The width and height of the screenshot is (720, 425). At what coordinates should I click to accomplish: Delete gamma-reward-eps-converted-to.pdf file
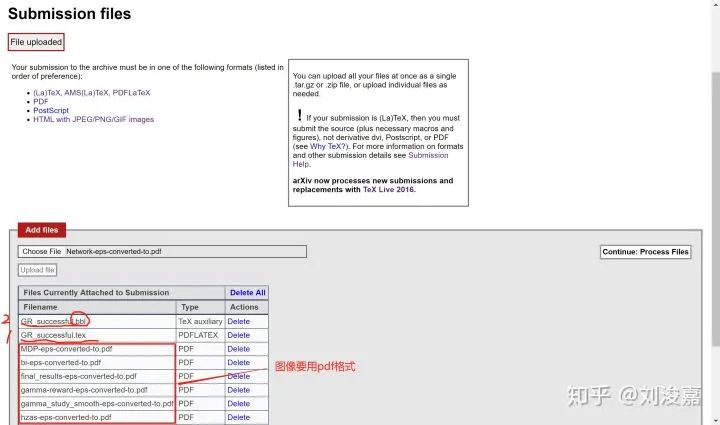coord(238,390)
